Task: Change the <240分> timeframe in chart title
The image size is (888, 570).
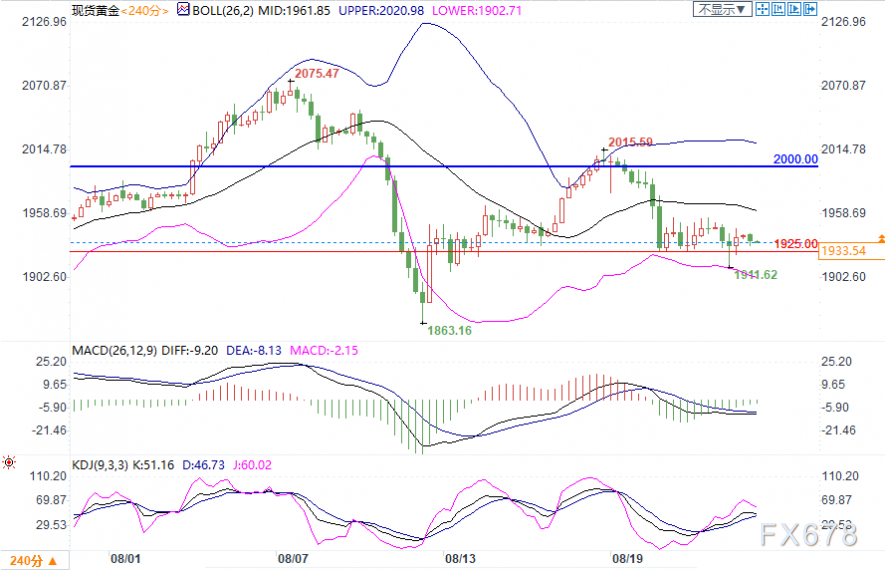Action: tap(145, 10)
